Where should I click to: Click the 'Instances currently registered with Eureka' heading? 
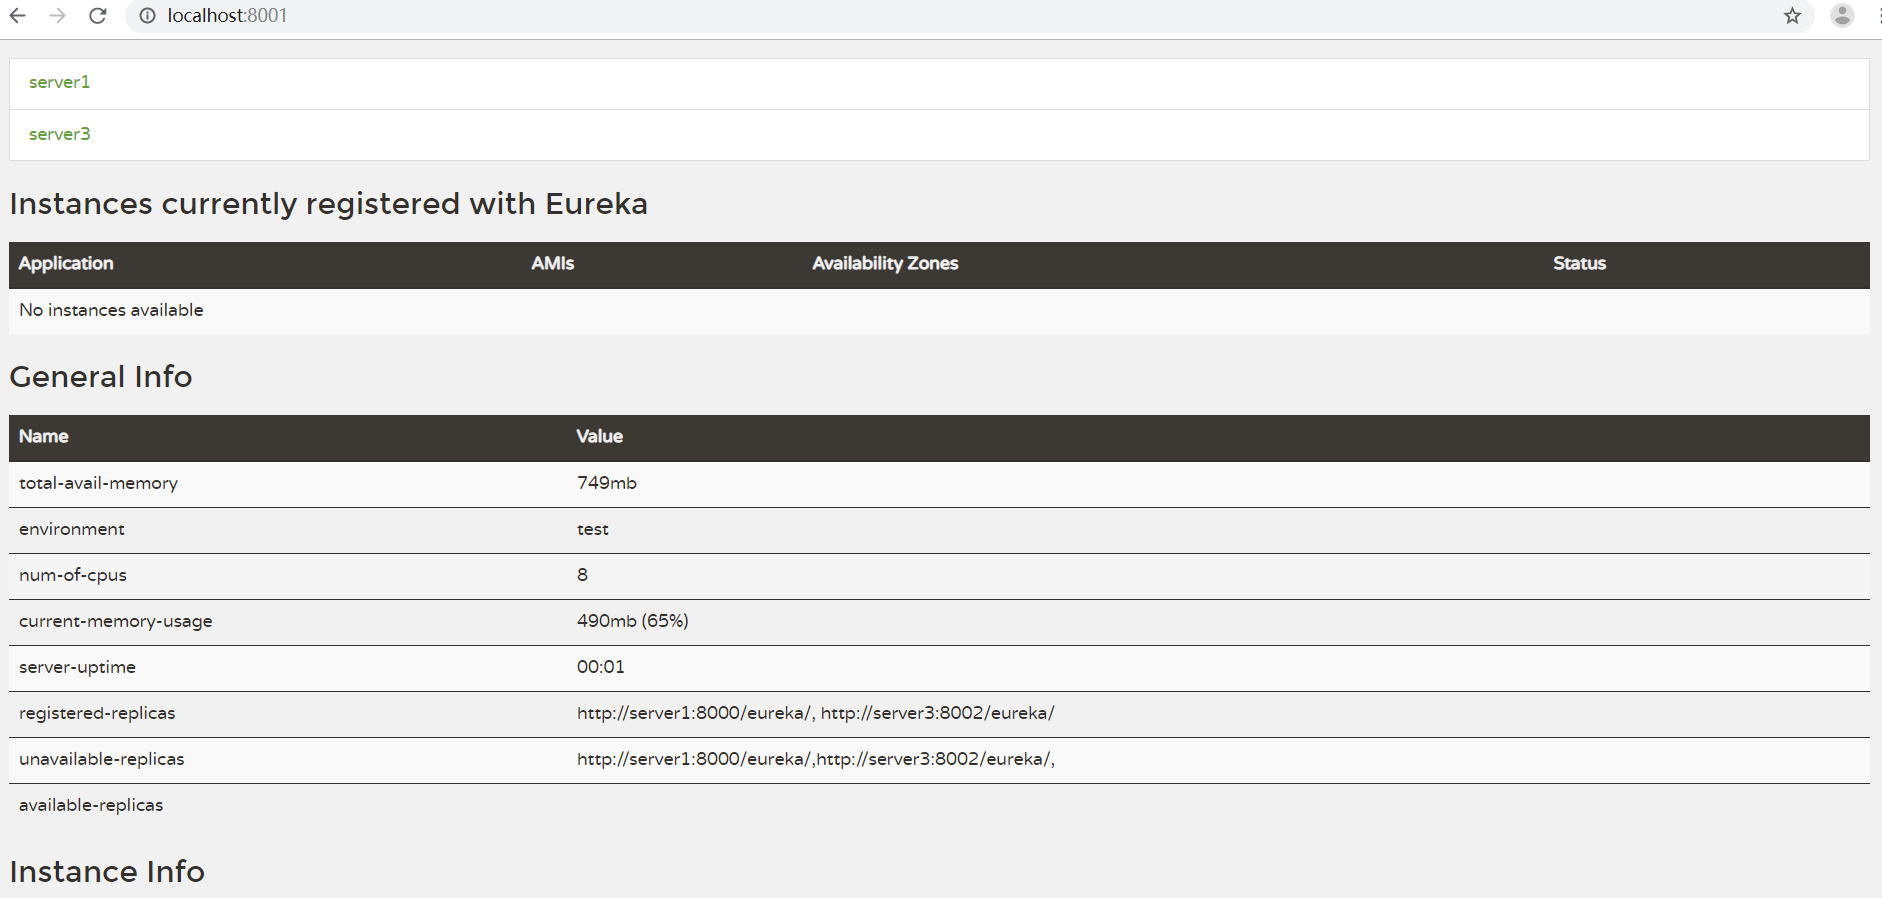pyautogui.click(x=329, y=204)
